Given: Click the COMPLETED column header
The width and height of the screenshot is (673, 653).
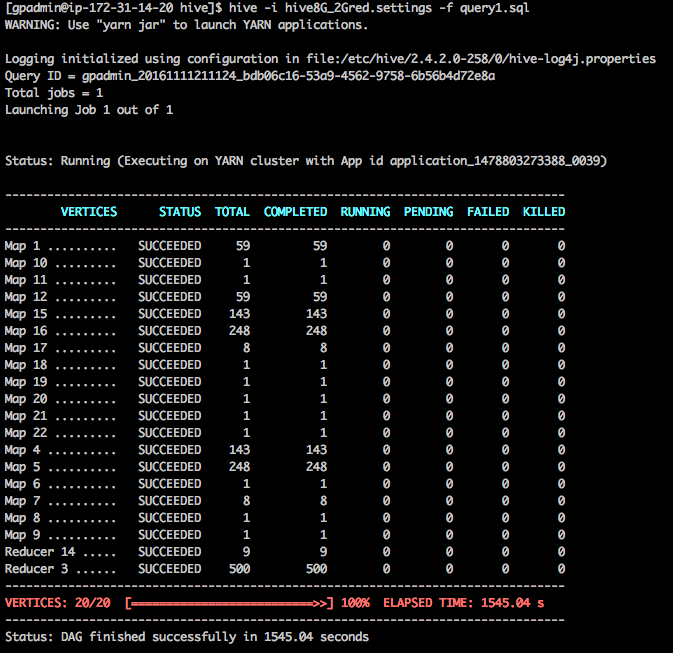Looking at the screenshot, I should coord(295,212).
